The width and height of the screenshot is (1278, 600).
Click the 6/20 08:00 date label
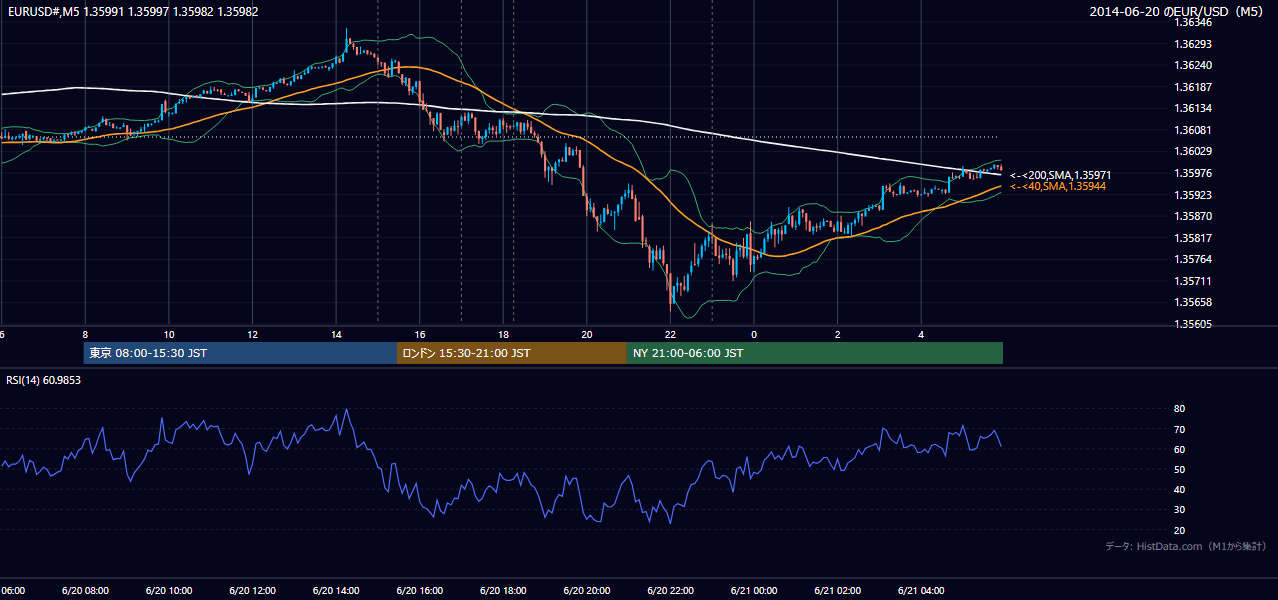pos(85,590)
